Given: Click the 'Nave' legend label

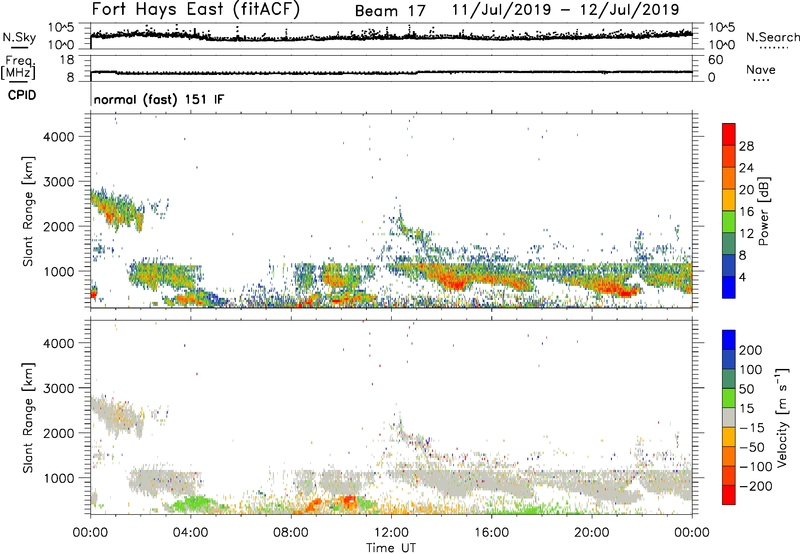Looking at the screenshot, I should (761, 69).
